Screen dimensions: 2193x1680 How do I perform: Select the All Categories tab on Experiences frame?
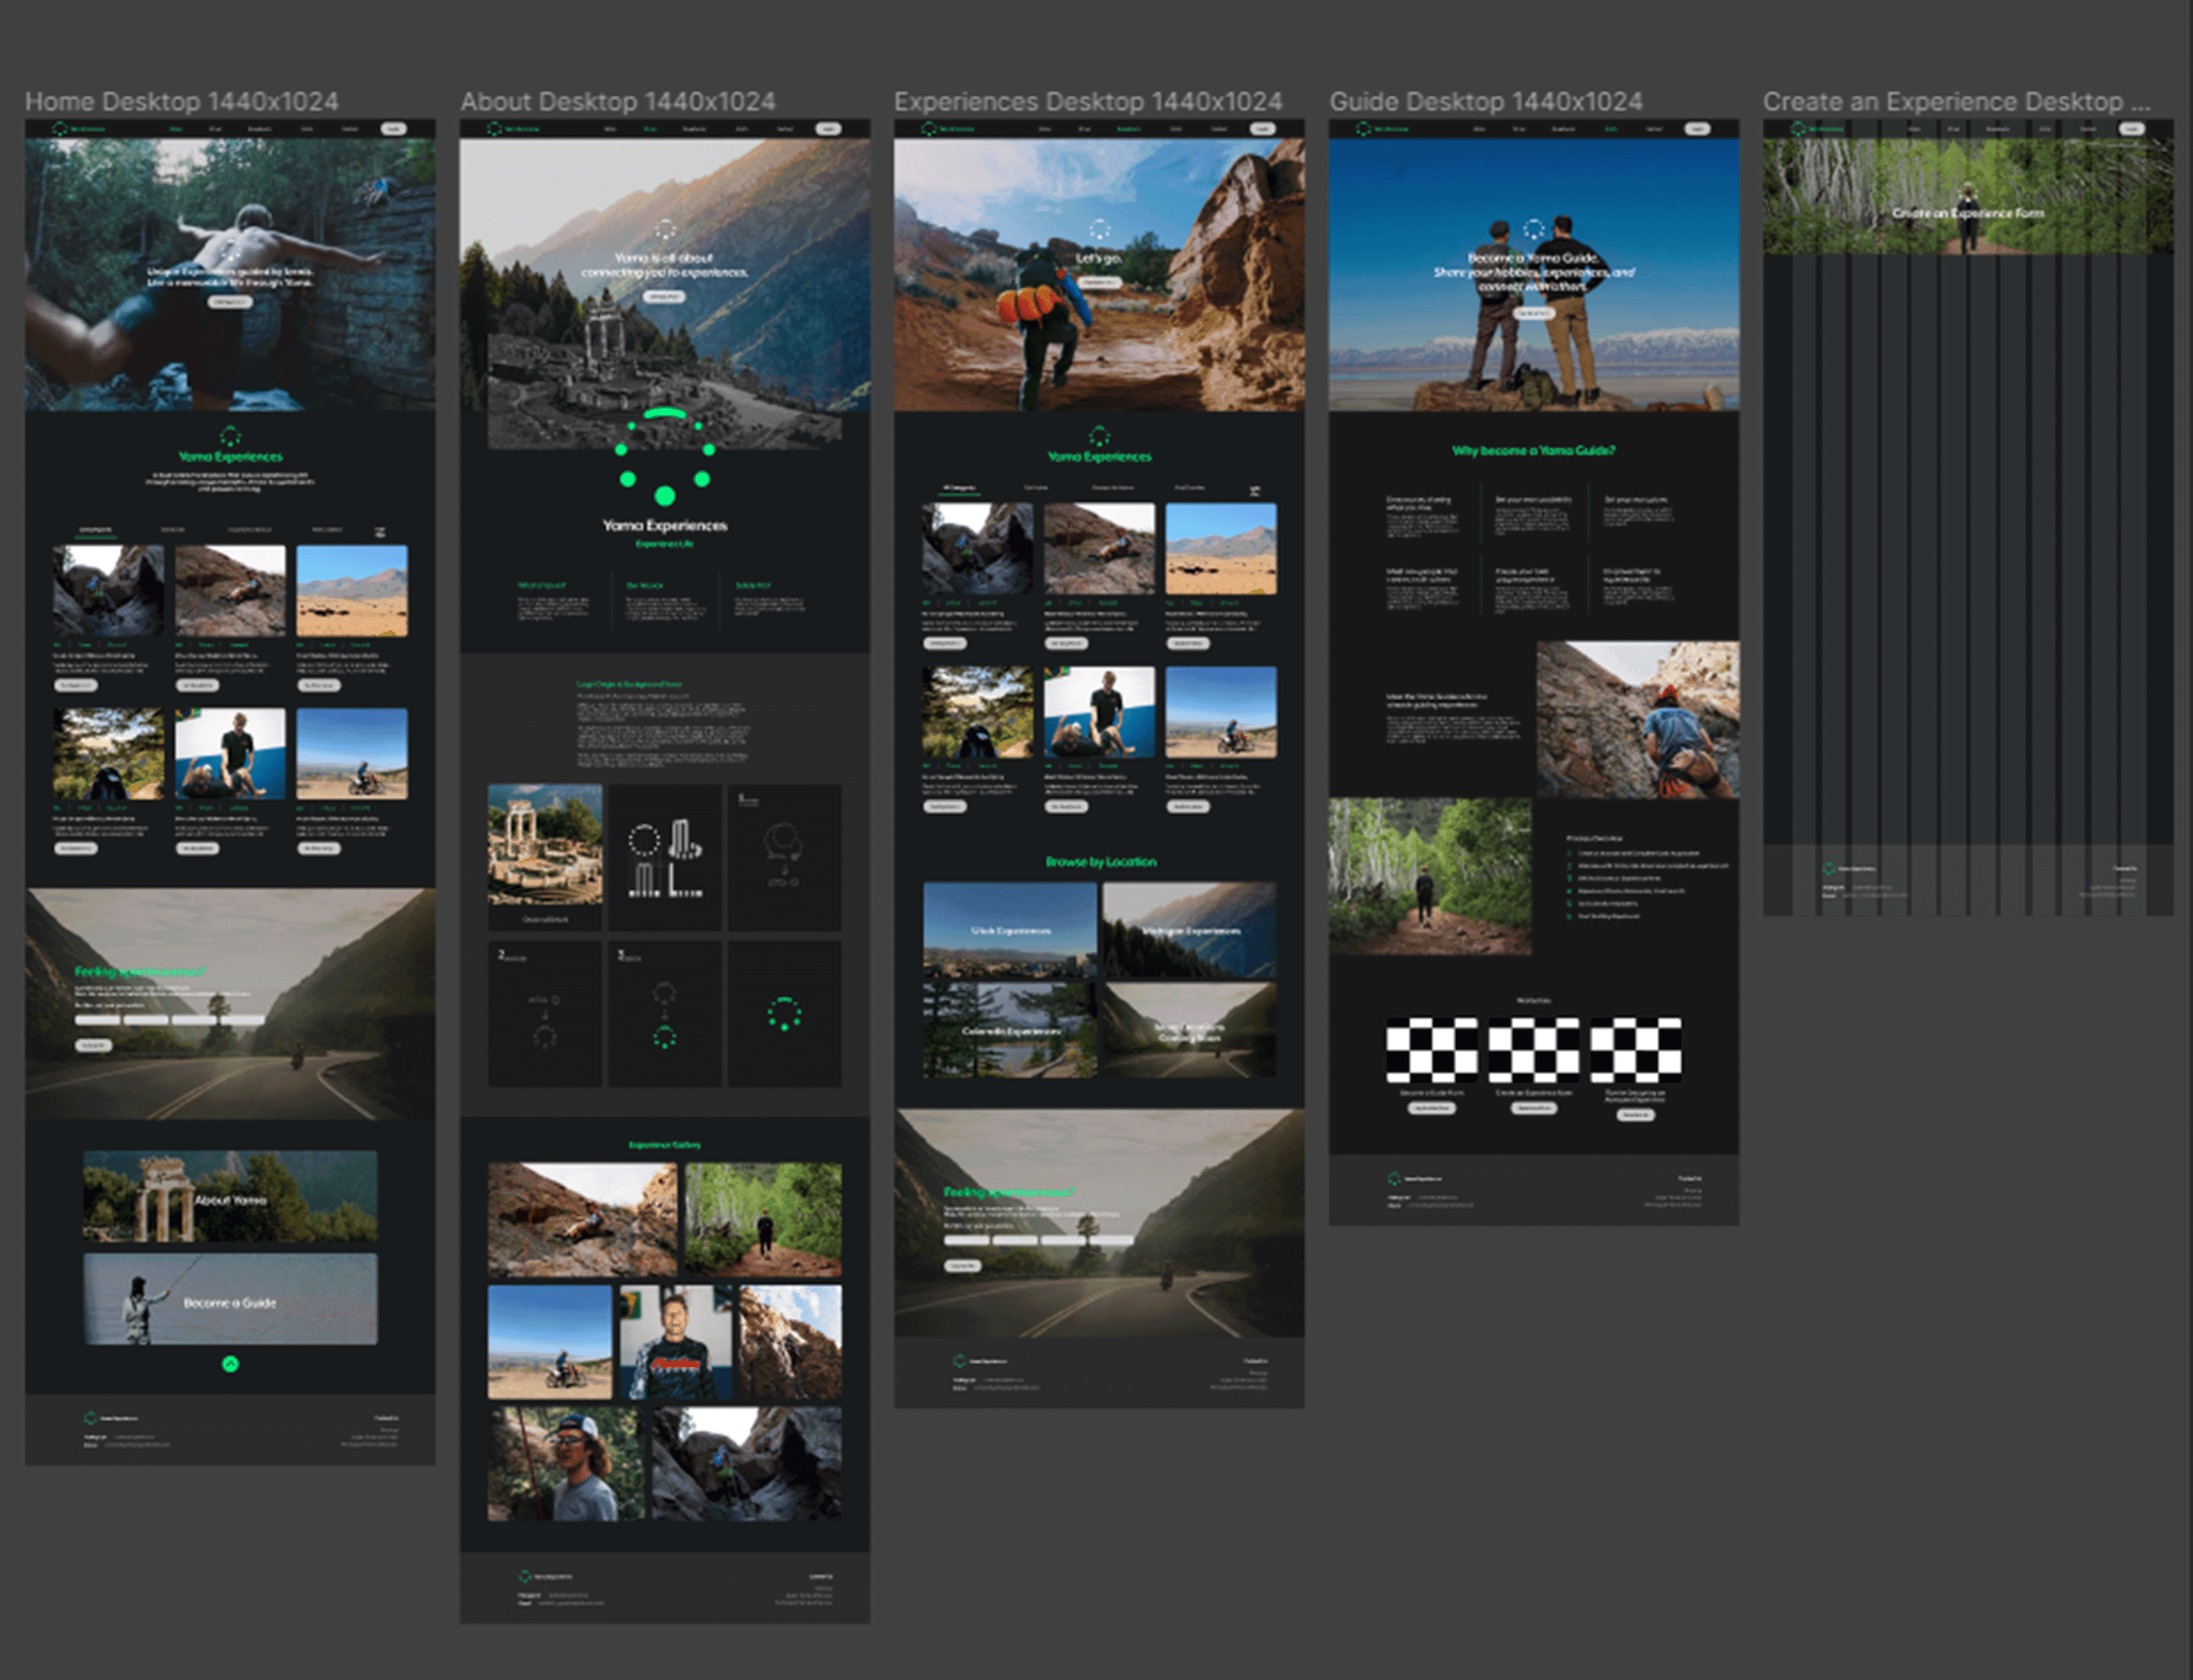pyautogui.click(x=959, y=488)
